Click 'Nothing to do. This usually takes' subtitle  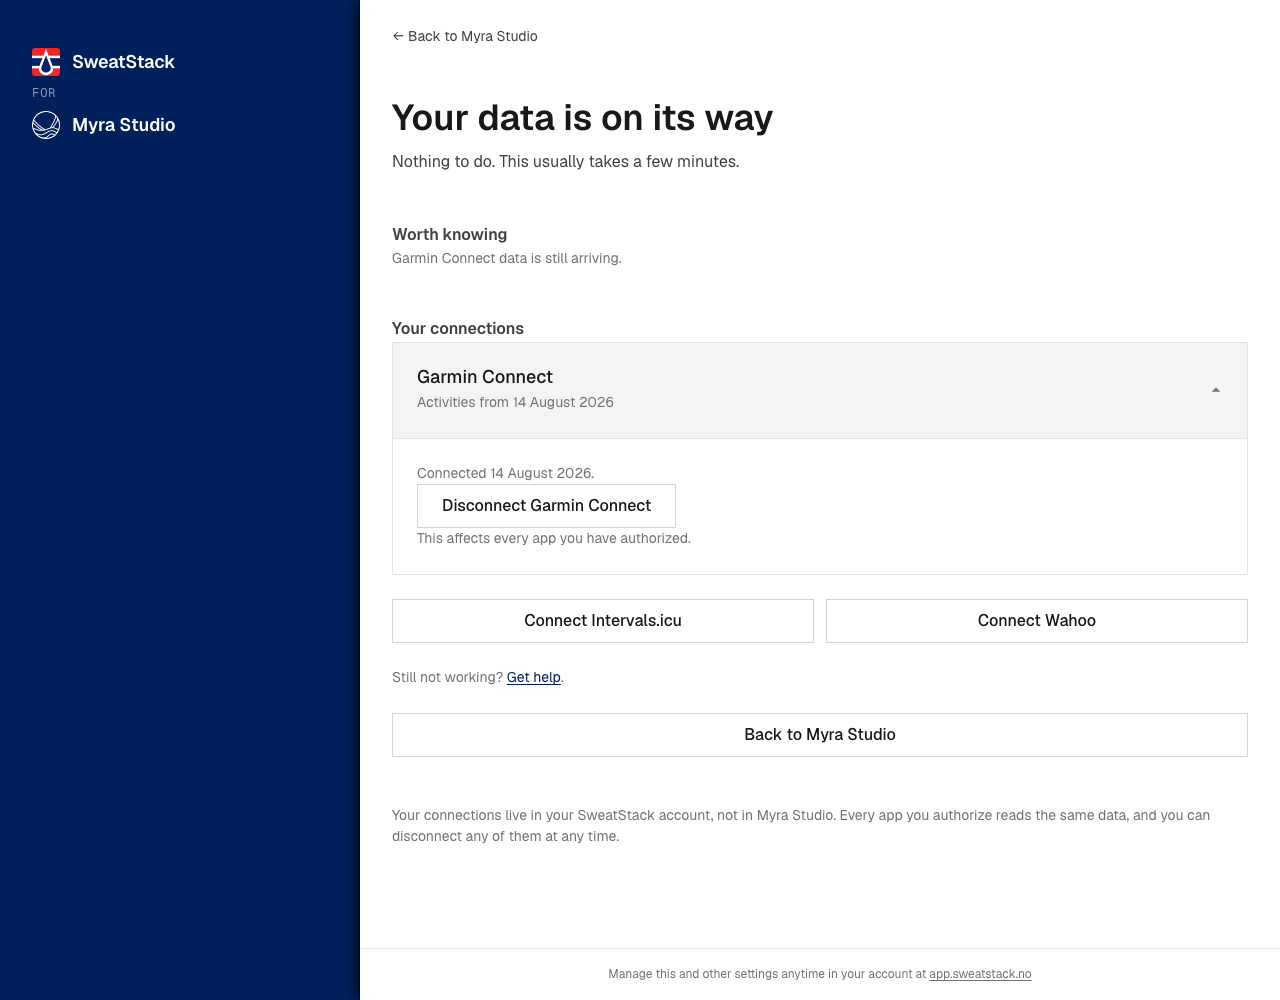coord(566,161)
